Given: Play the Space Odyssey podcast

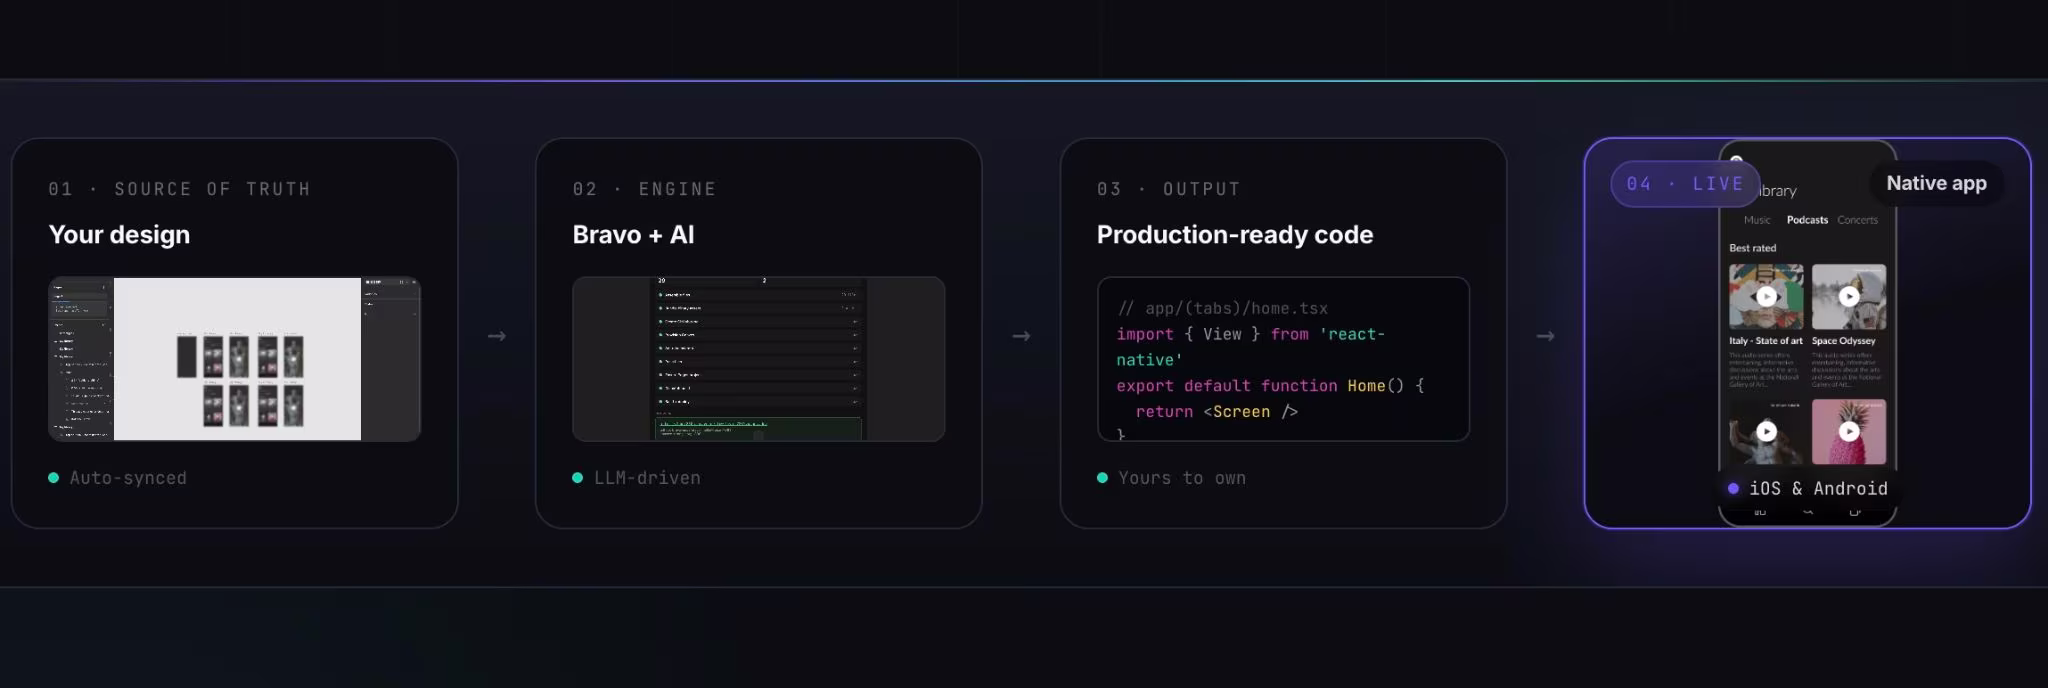Looking at the screenshot, I should 1849,296.
